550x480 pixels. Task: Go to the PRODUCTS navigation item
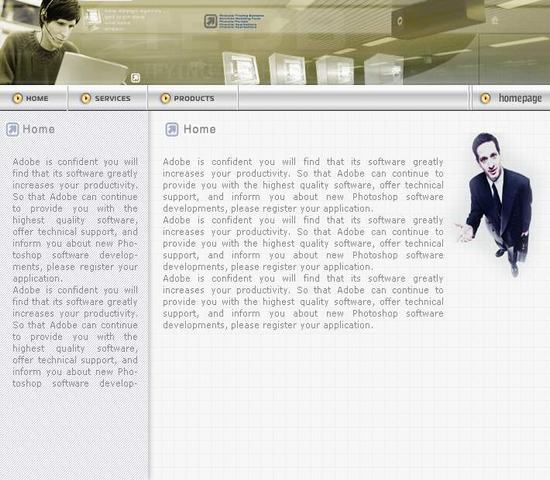coord(194,99)
